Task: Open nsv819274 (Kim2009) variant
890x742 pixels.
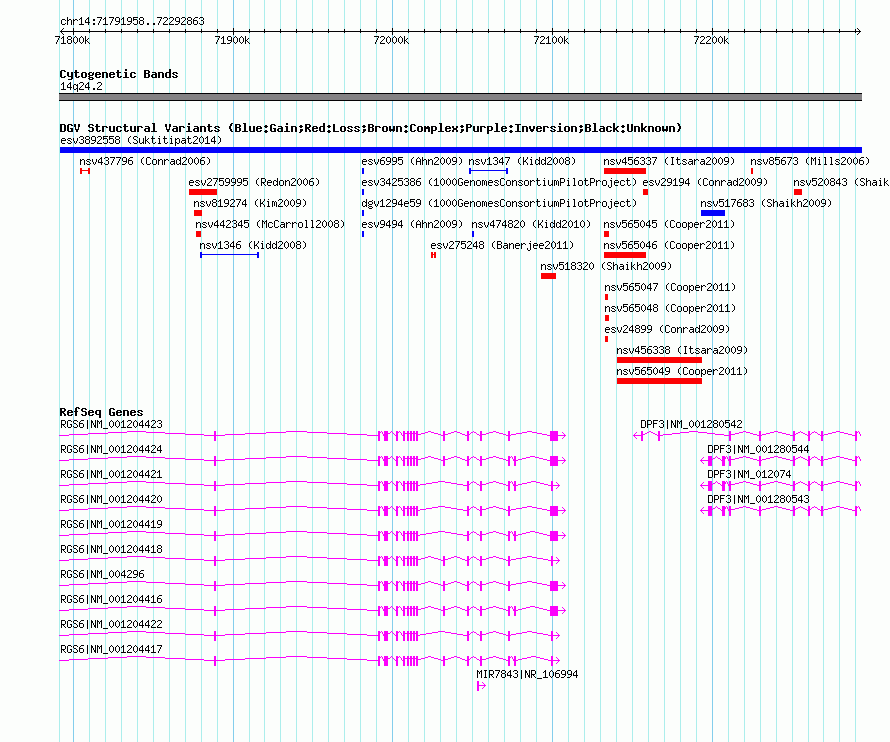Action: pos(250,203)
